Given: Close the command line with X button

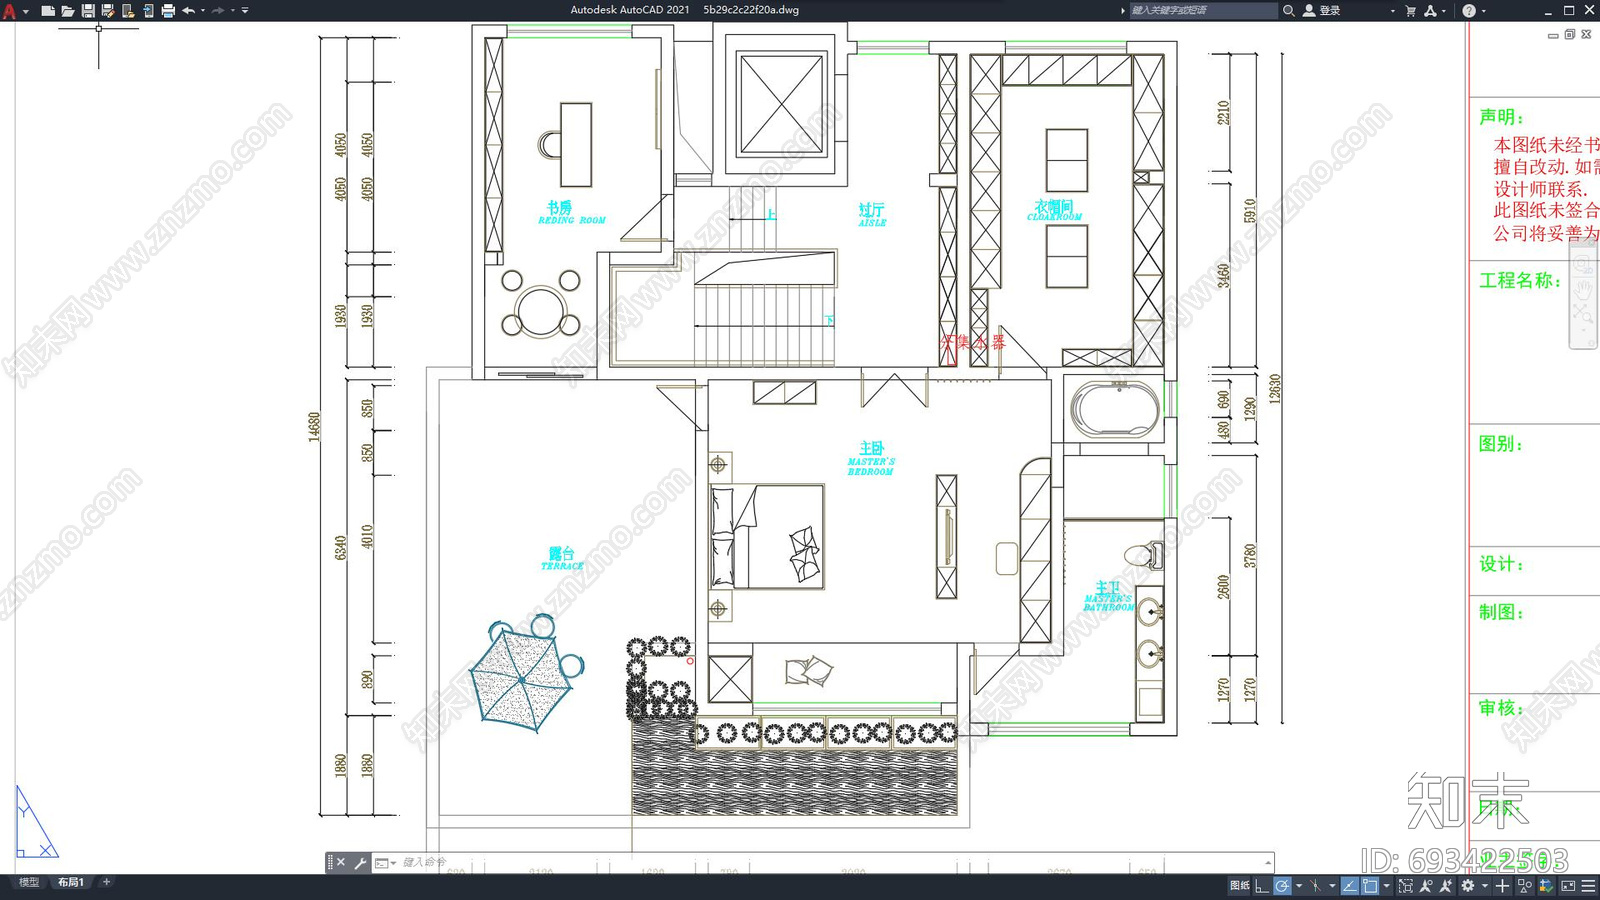Looking at the screenshot, I should (x=341, y=862).
